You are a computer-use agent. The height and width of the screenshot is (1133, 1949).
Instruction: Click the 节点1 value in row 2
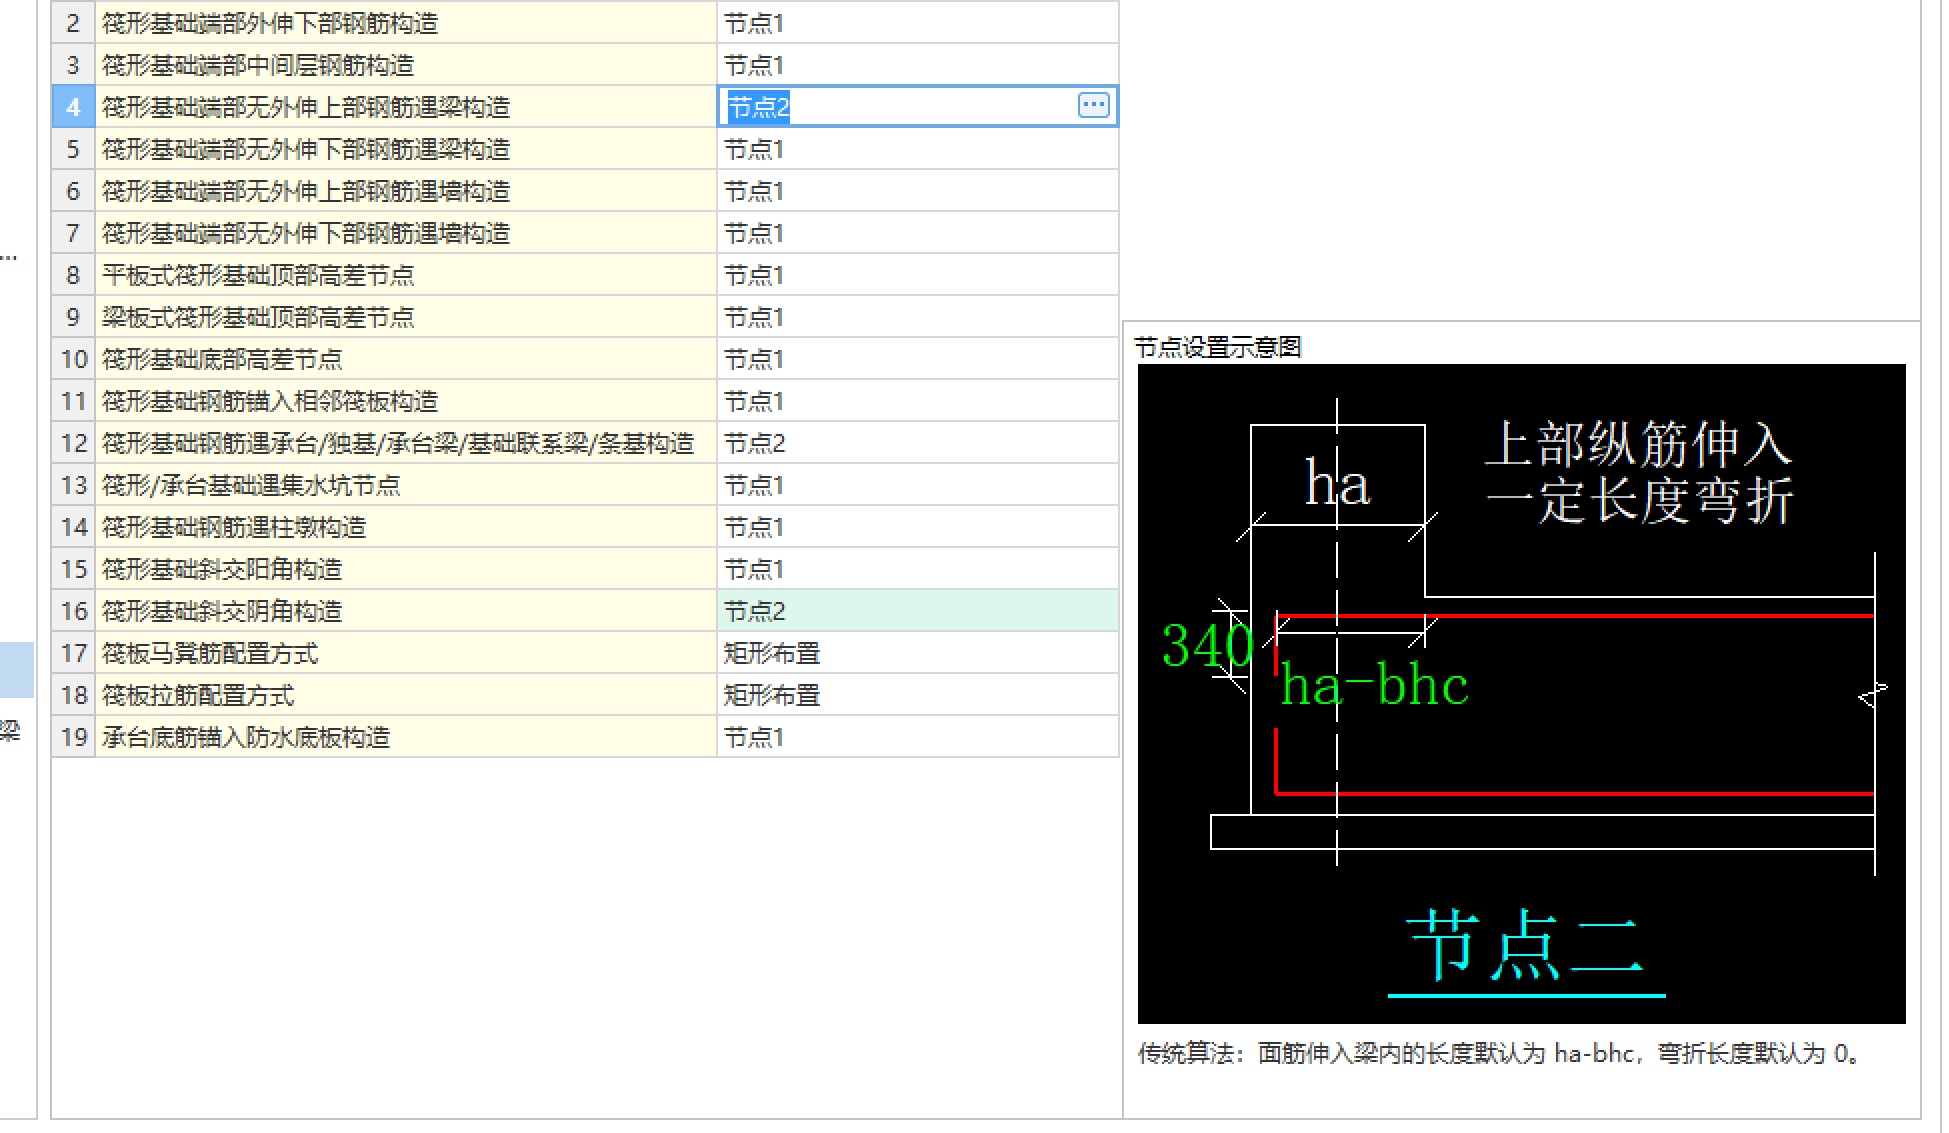[918, 22]
